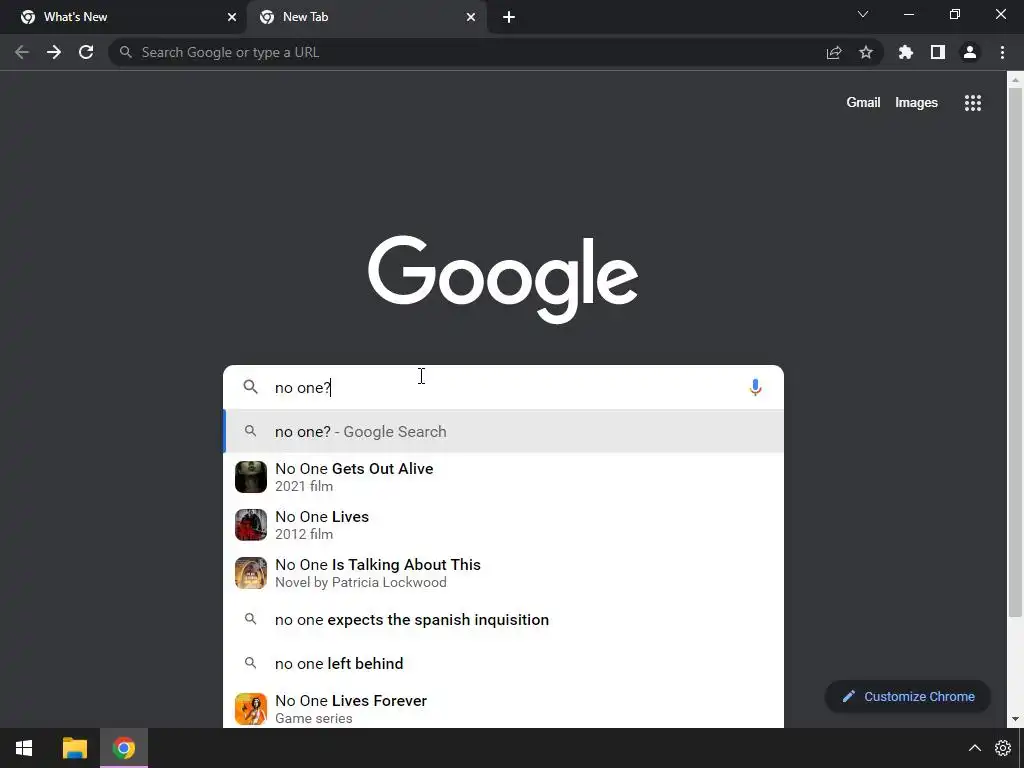Select the New Tab tab

click(x=366, y=17)
